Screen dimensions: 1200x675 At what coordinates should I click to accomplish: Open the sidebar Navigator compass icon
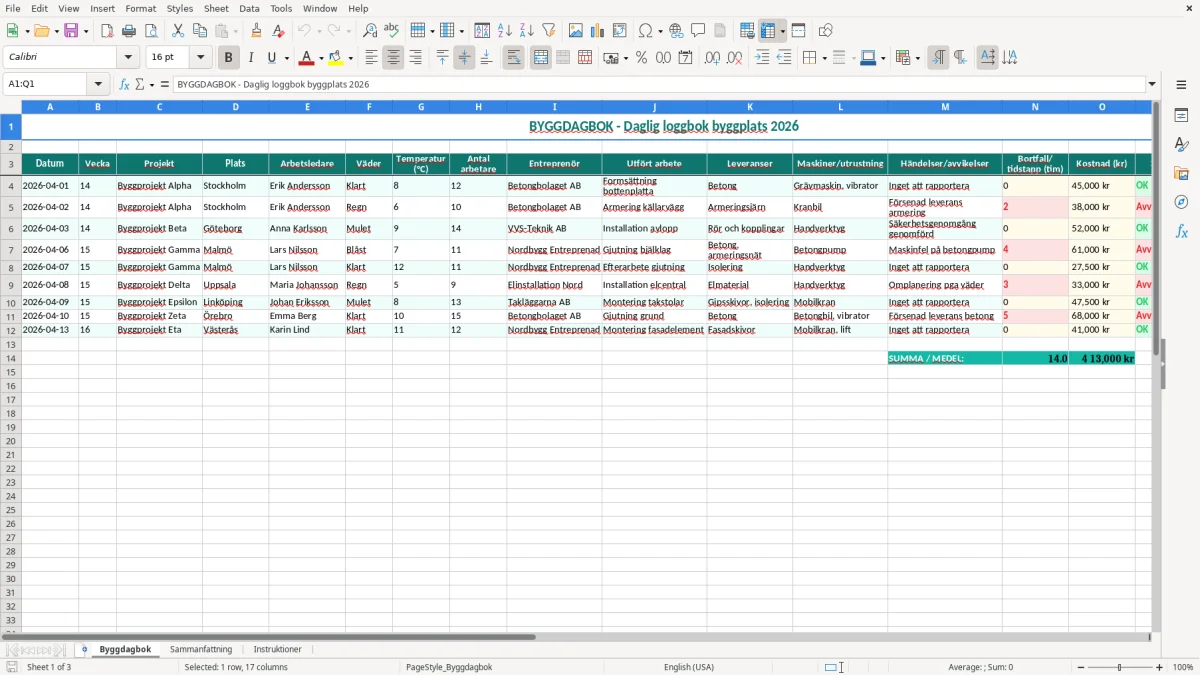pos(1181,202)
